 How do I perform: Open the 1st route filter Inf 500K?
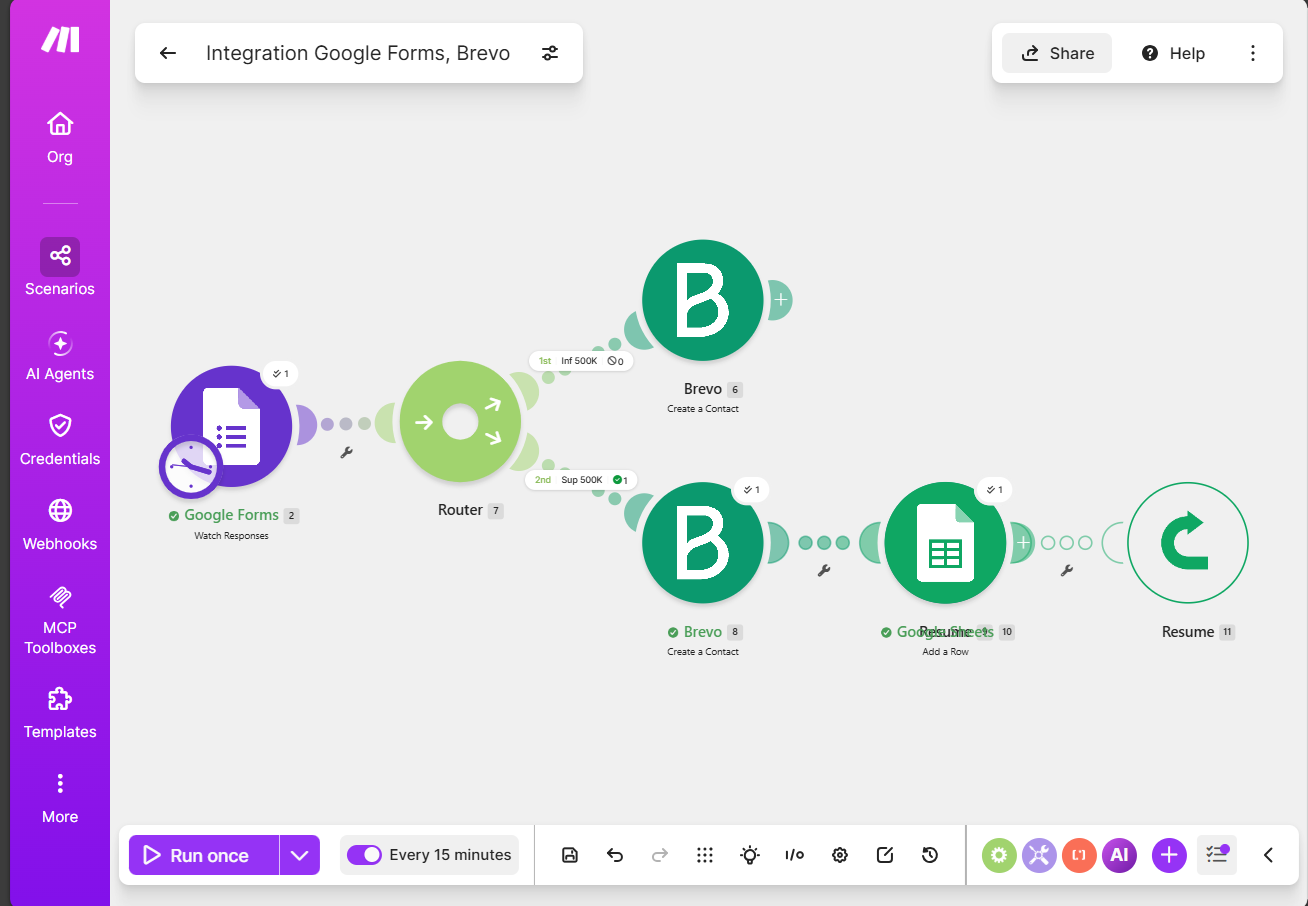pyautogui.click(x=581, y=361)
